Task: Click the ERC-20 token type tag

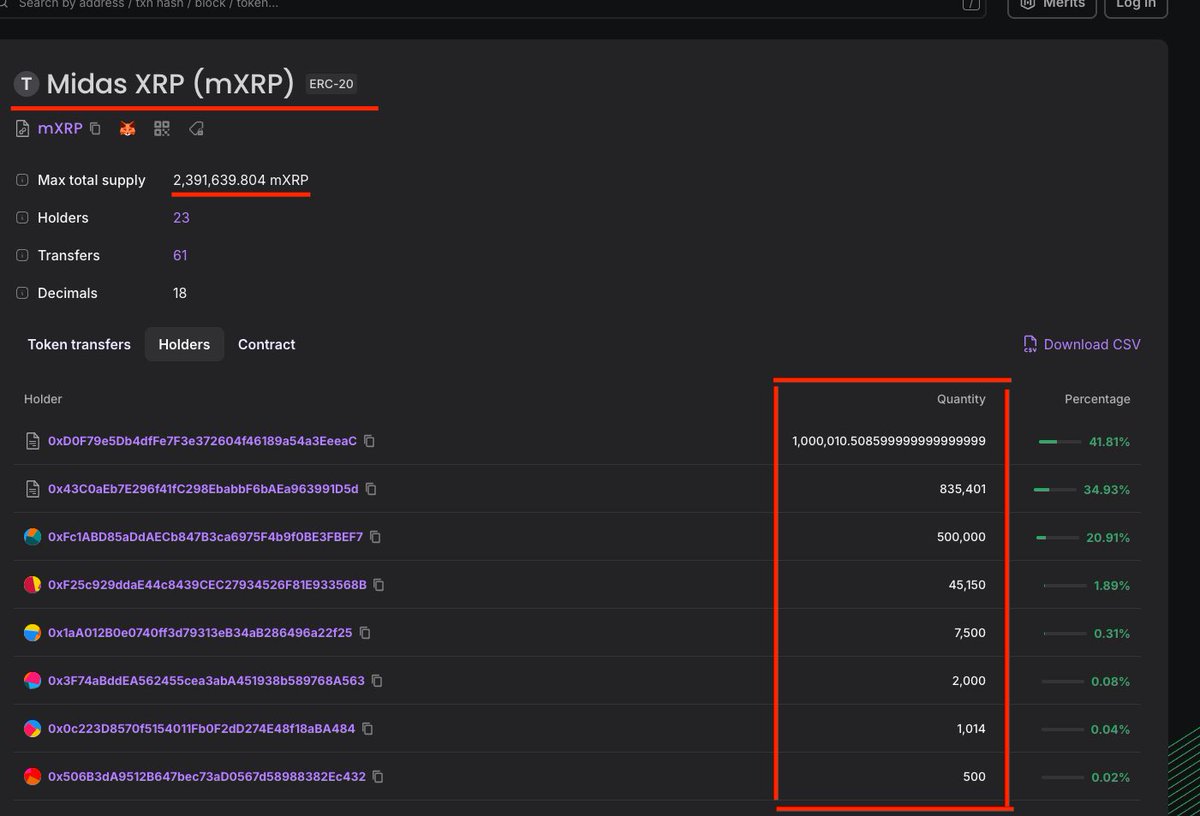Action: (331, 84)
